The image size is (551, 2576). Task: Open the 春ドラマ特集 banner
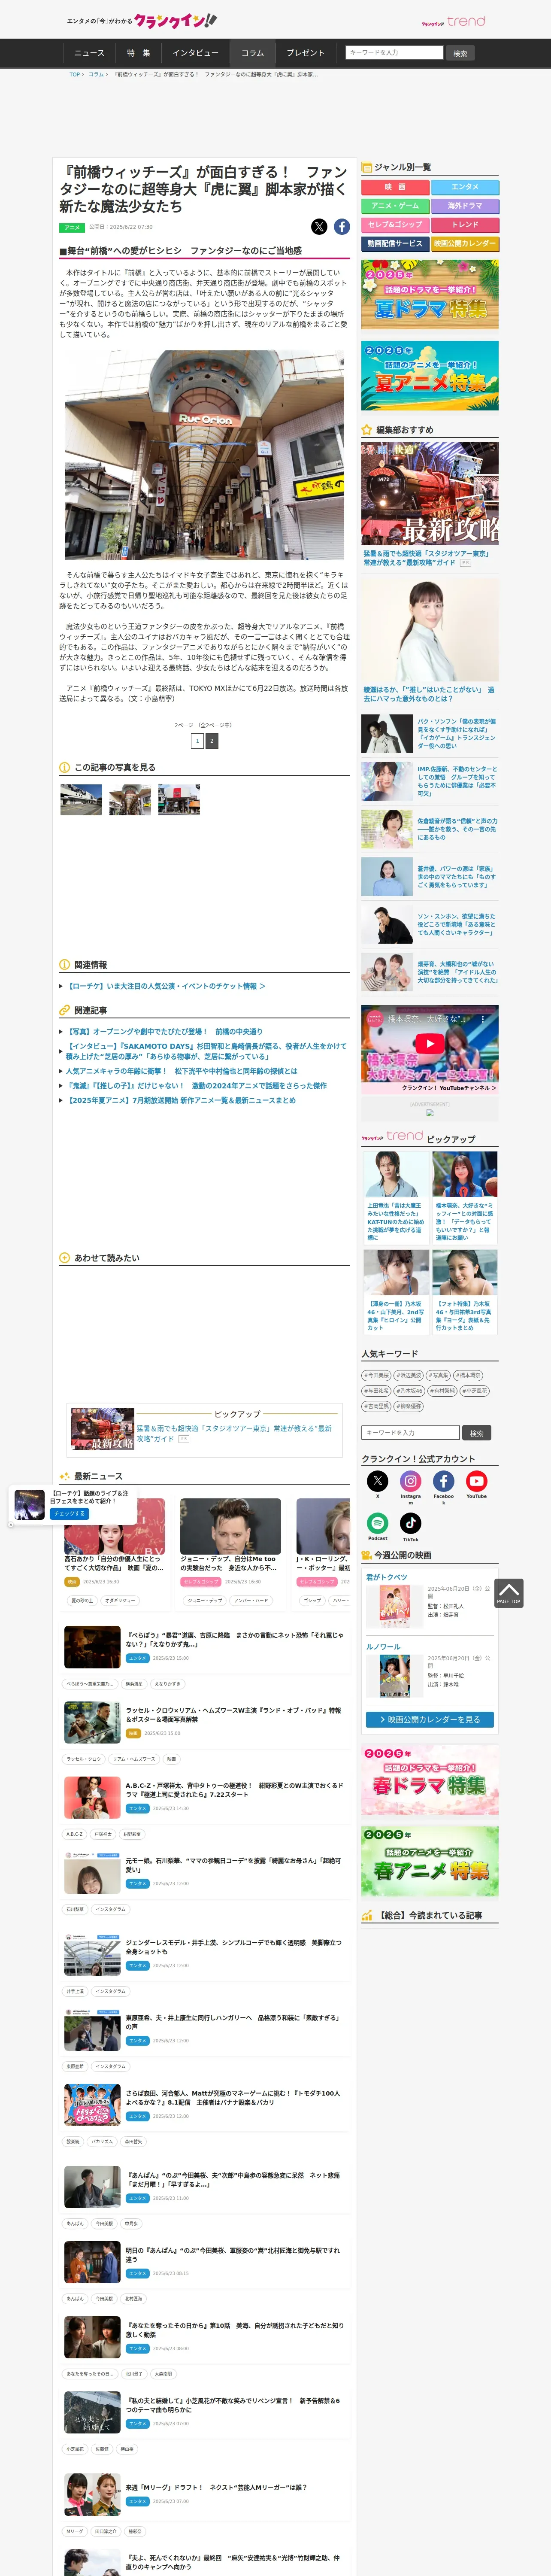pos(430,1780)
